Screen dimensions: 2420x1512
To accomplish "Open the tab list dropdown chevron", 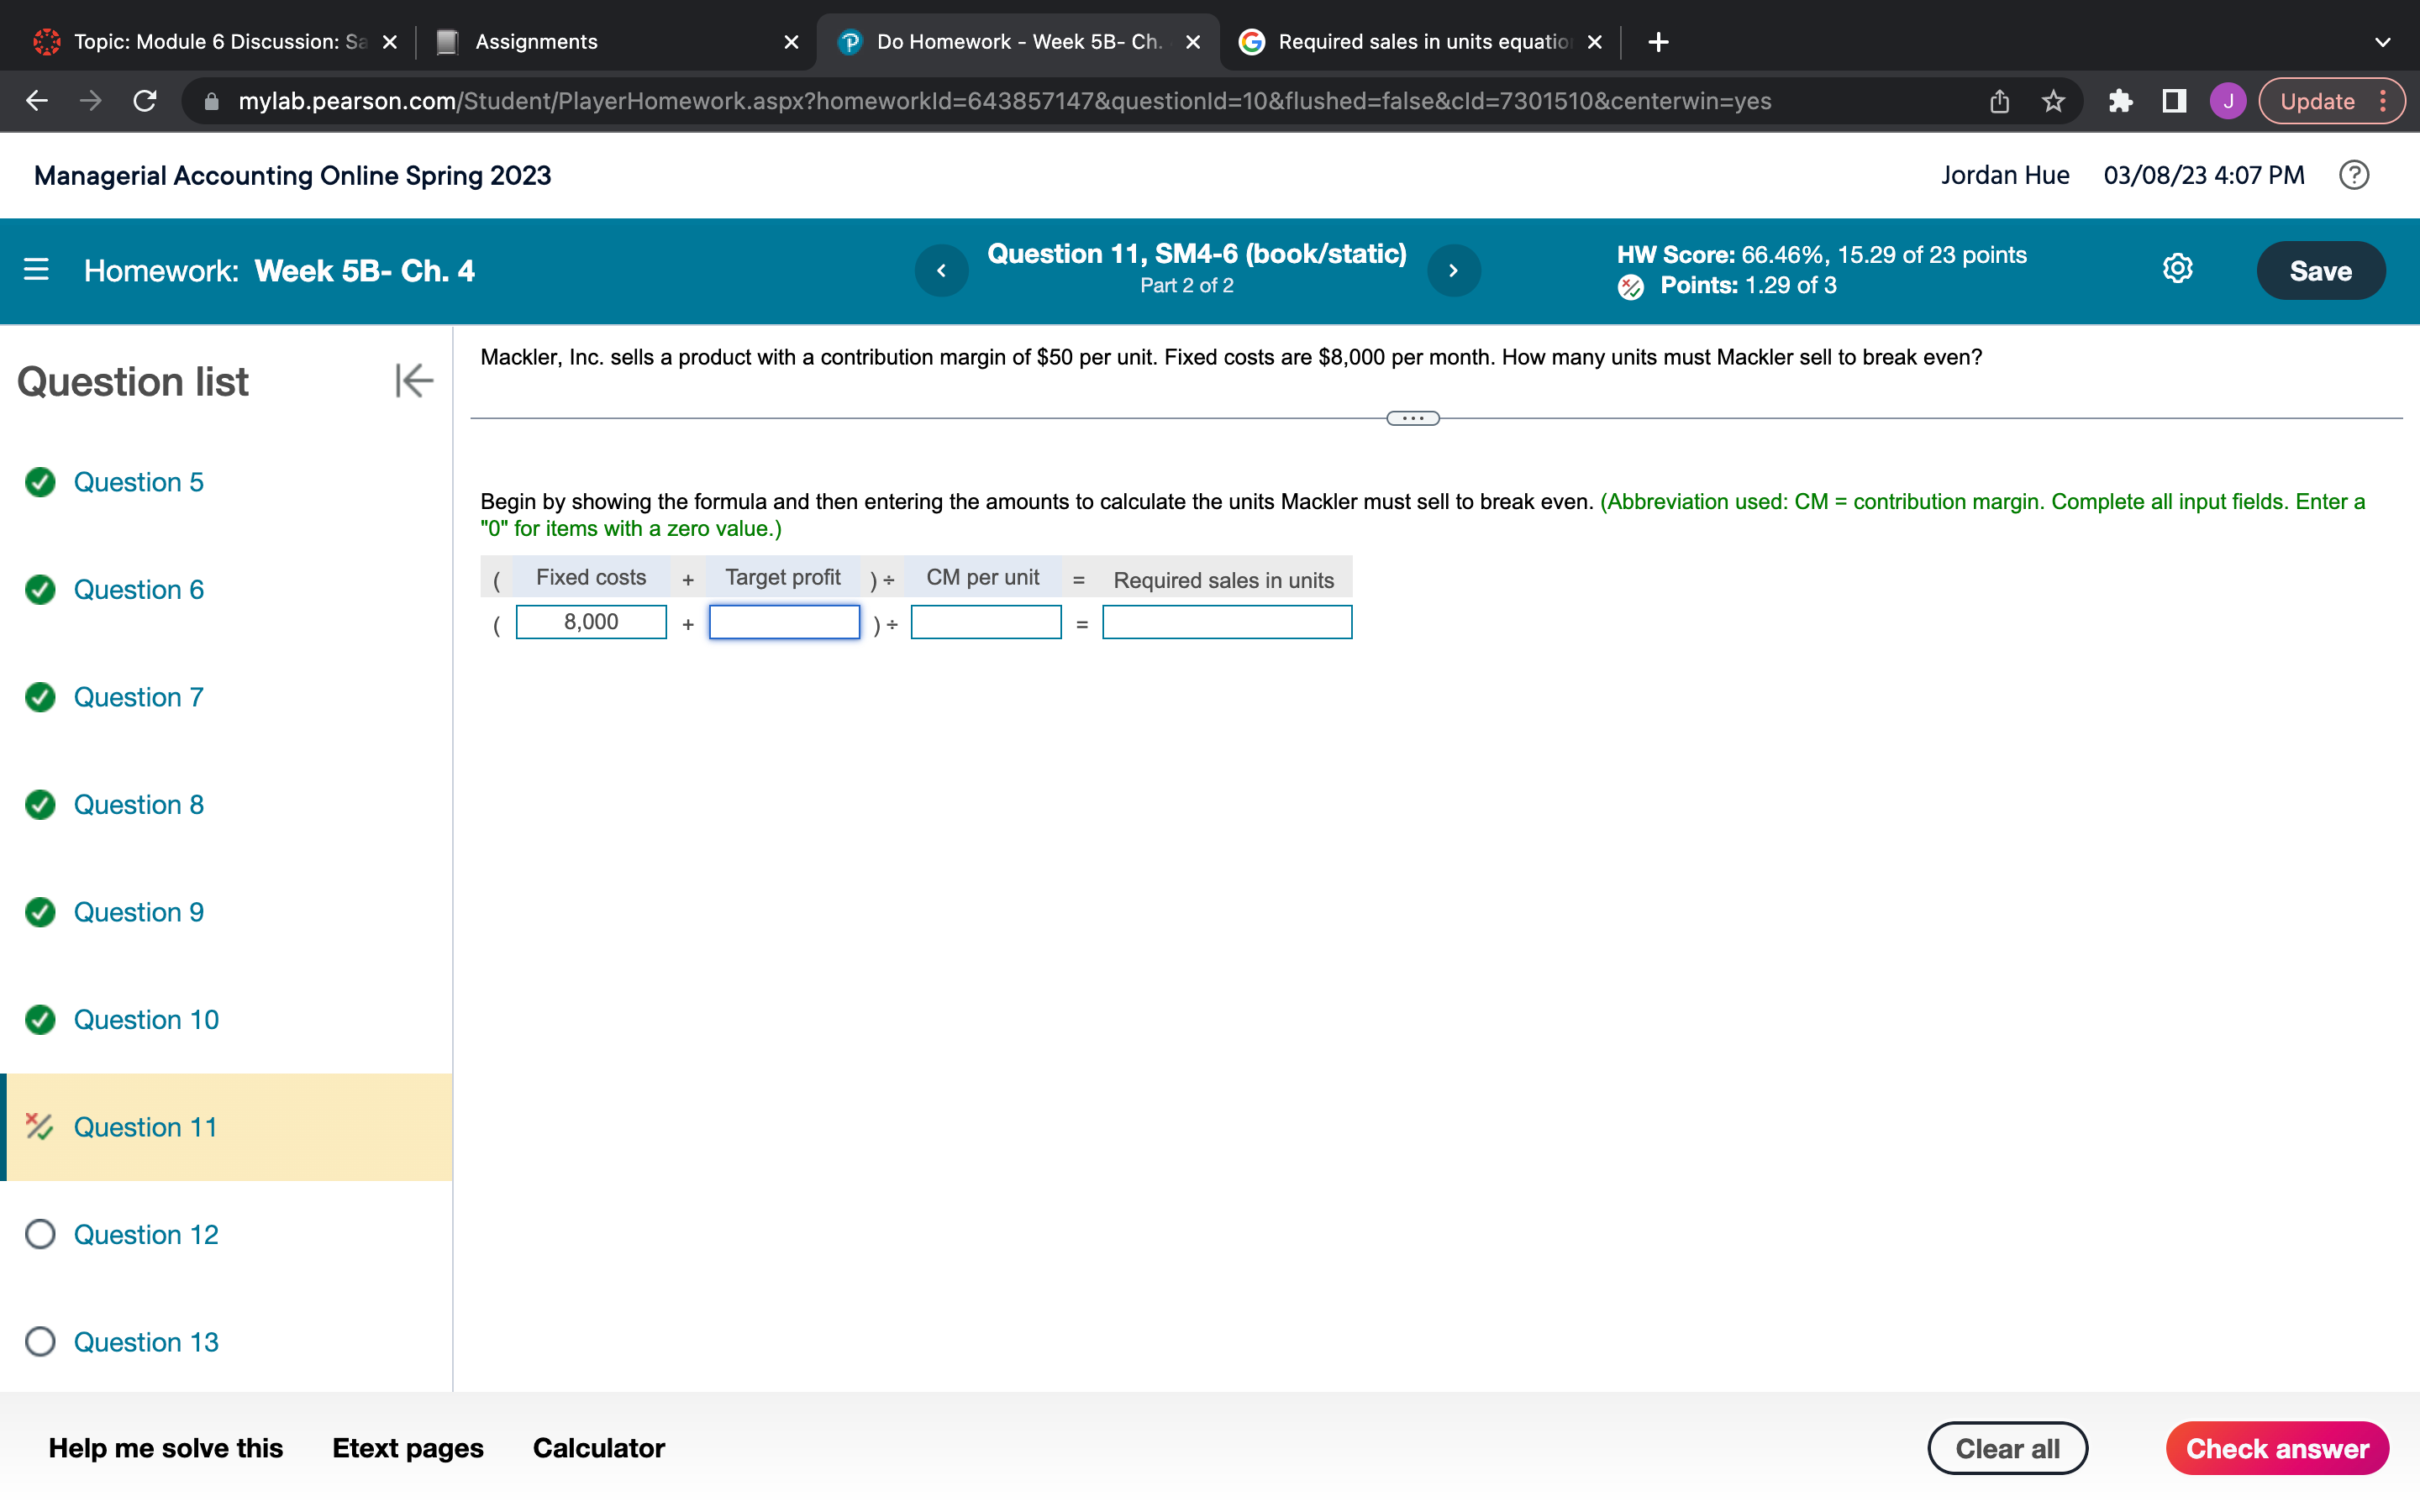I will (x=2382, y=42).
